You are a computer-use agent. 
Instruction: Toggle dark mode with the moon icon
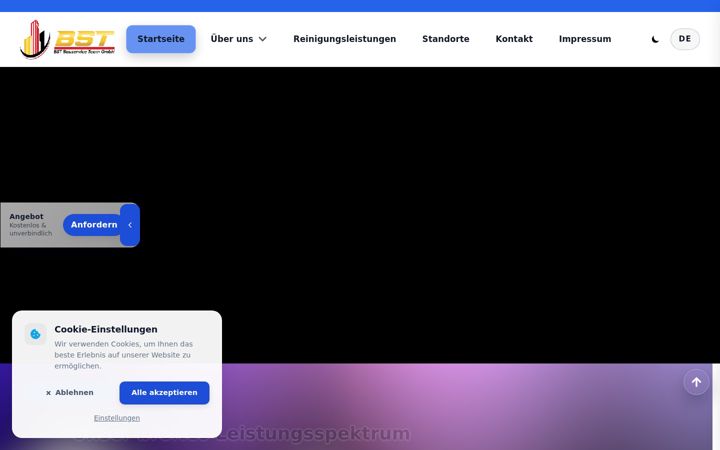point(655,39)
